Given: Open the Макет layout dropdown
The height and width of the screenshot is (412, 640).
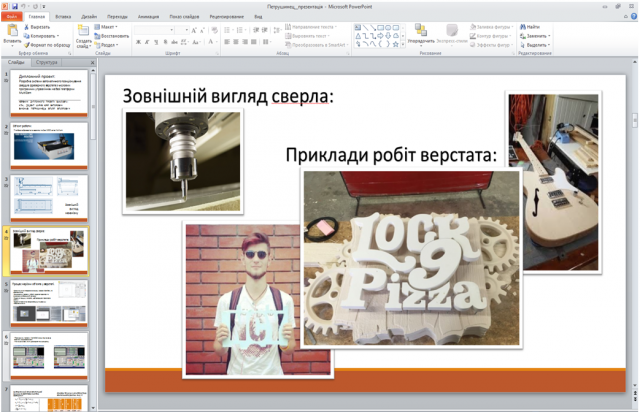Looking at the screenshot, I should pos(107,27).
